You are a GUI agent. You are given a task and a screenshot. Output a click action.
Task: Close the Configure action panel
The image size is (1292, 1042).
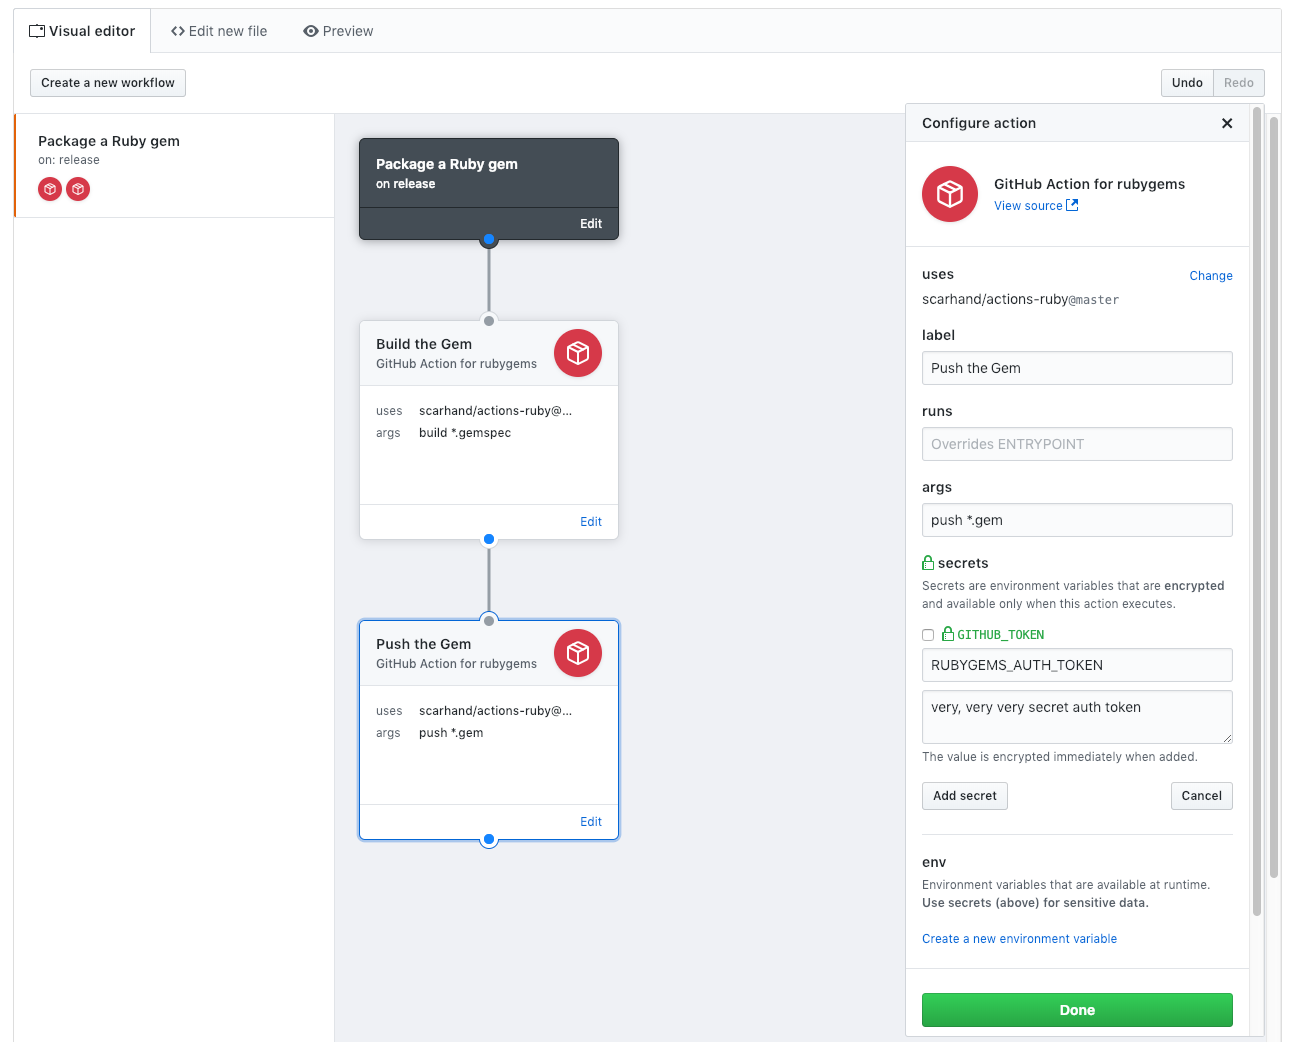pos(1227,123)
